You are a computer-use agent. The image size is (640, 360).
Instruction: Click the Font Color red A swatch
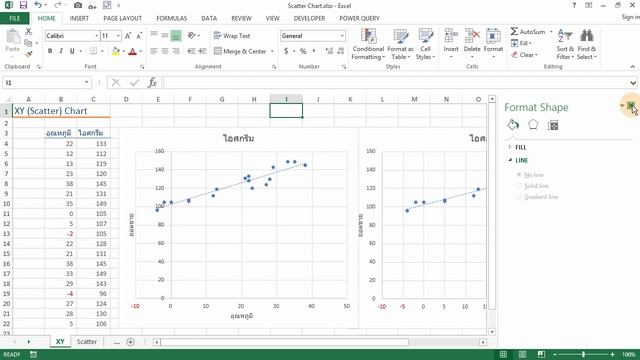coord(132,51)
